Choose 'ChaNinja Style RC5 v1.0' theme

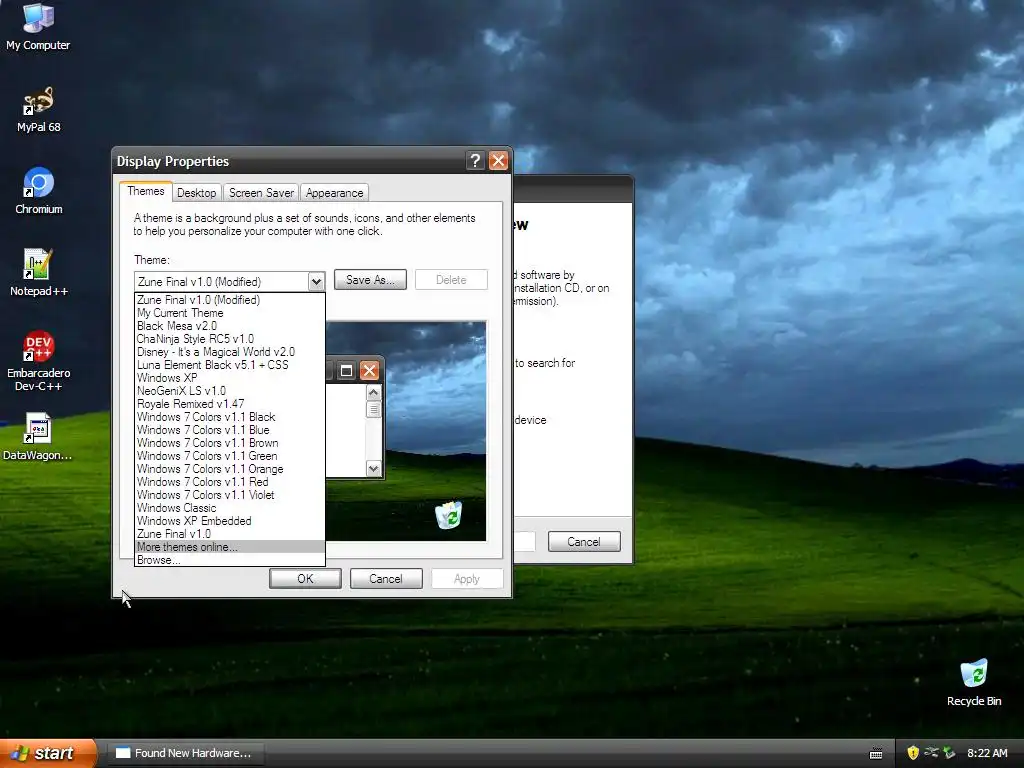coord(229,339)
